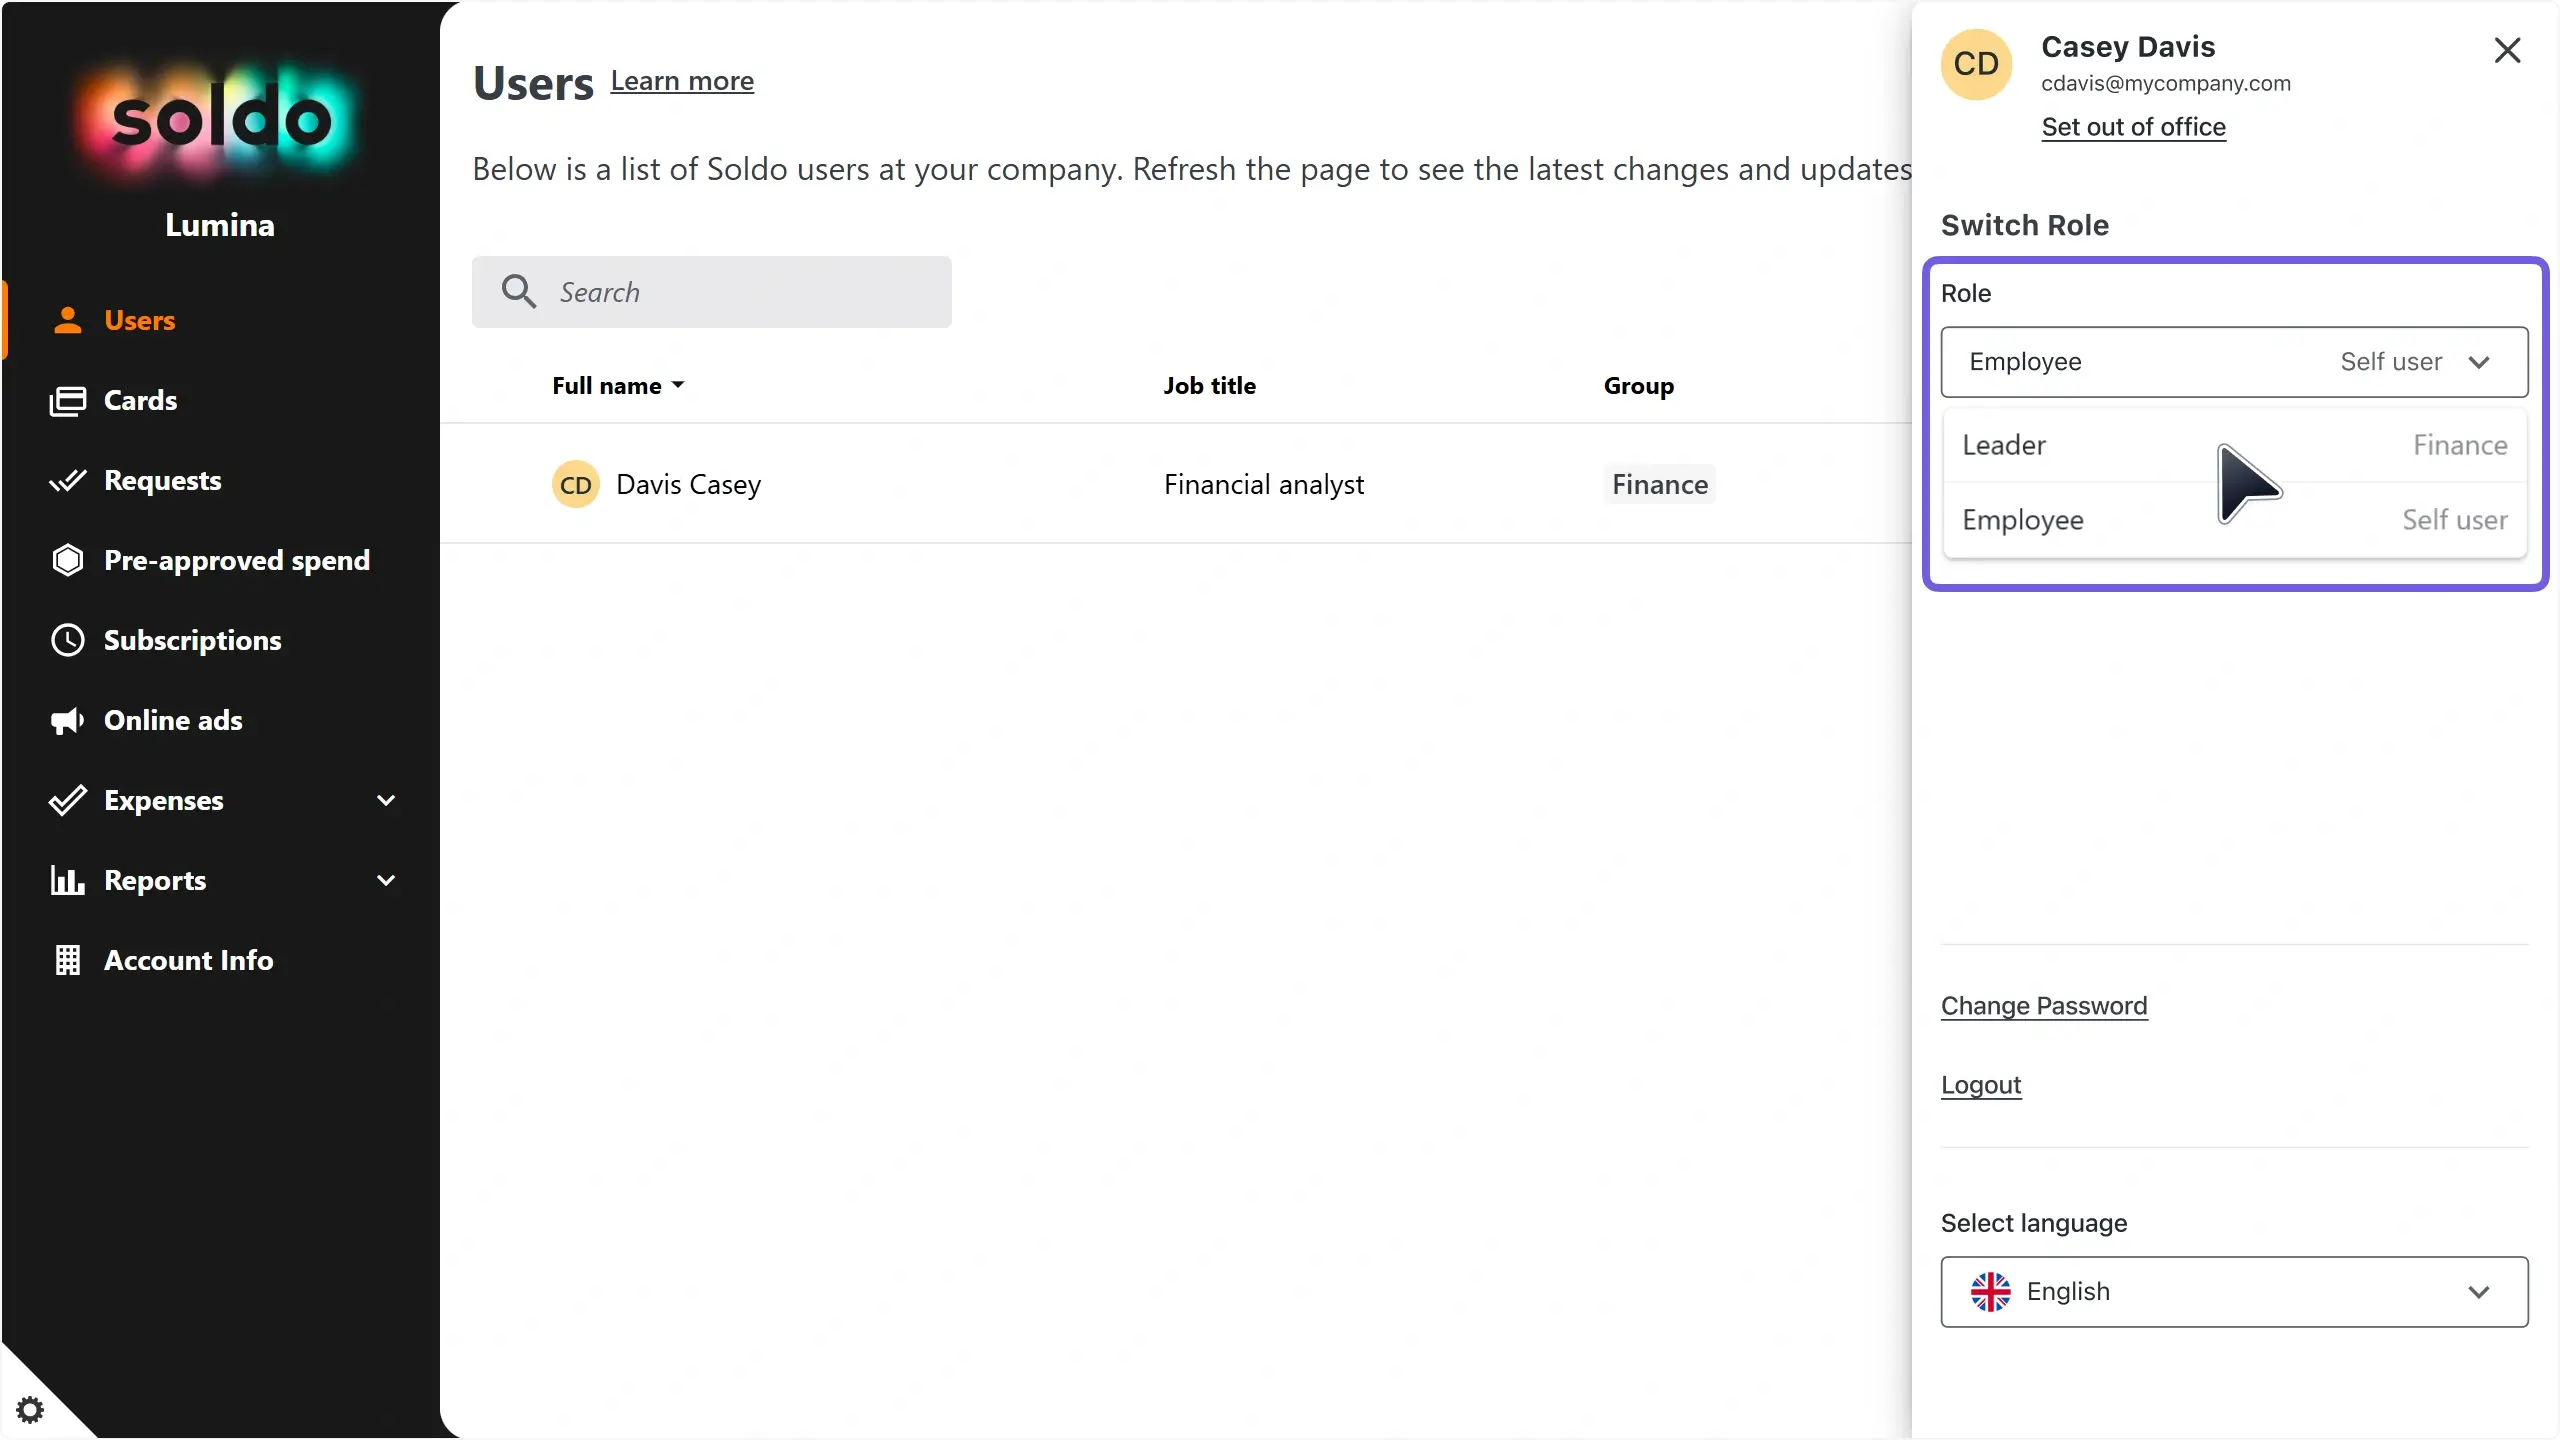
Task: Click the Pre-approved spend hexagon icon
Action: click(x=67, y=560)
